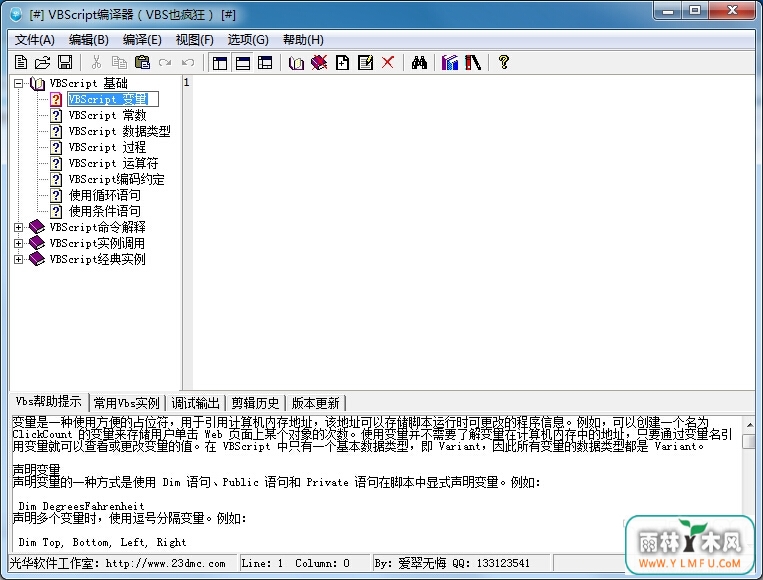Click the purple book icon of VBScript经典实例

36,259
